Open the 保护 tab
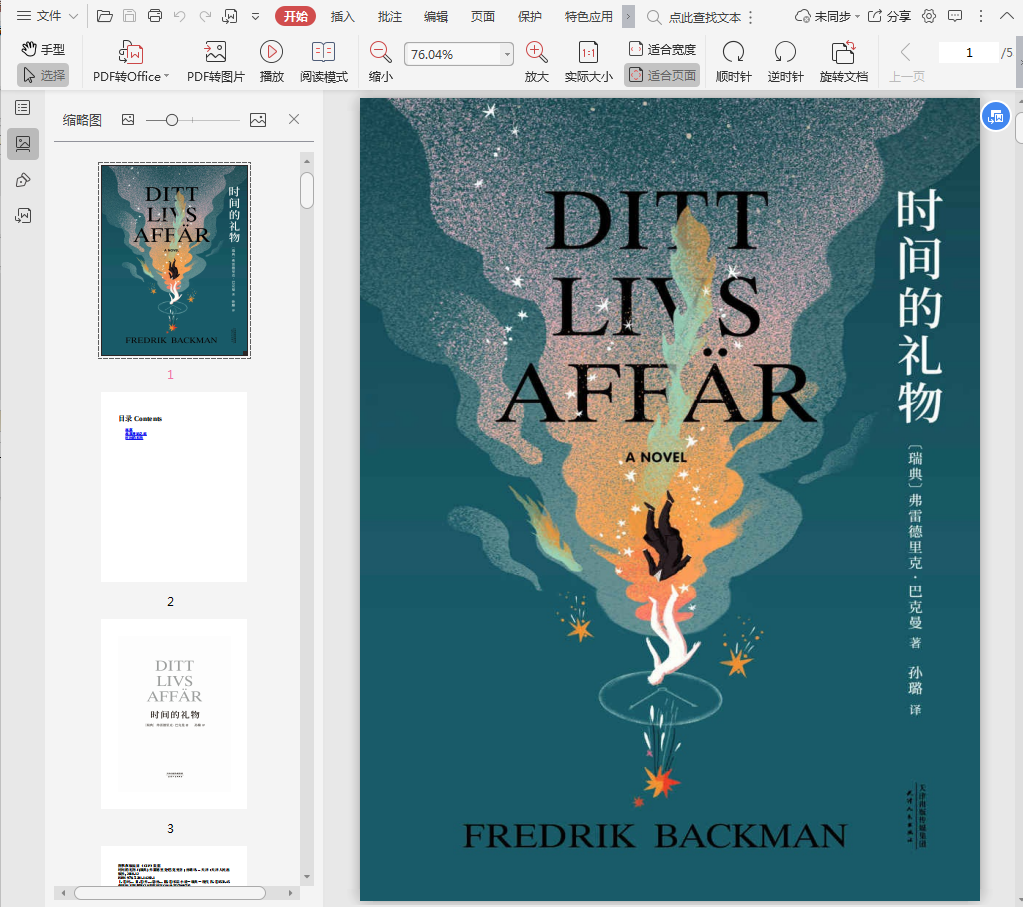 pyautogui.click(x=530, y=16)
